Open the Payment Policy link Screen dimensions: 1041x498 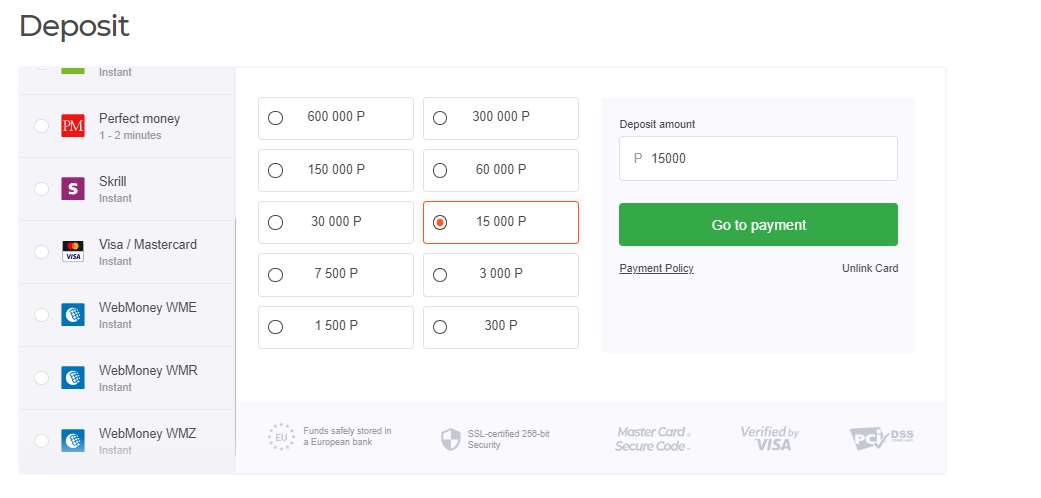coord(656,268)
